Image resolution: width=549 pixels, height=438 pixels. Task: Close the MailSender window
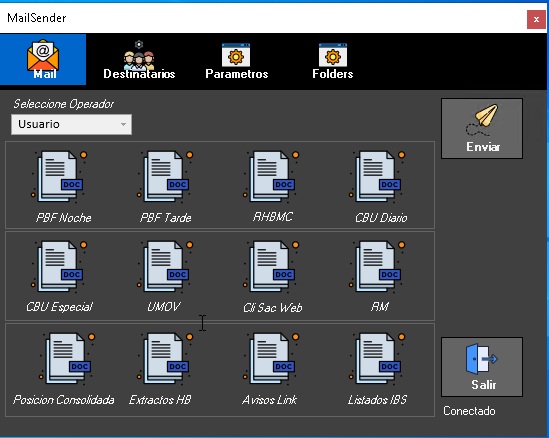(x=536, y=19)
